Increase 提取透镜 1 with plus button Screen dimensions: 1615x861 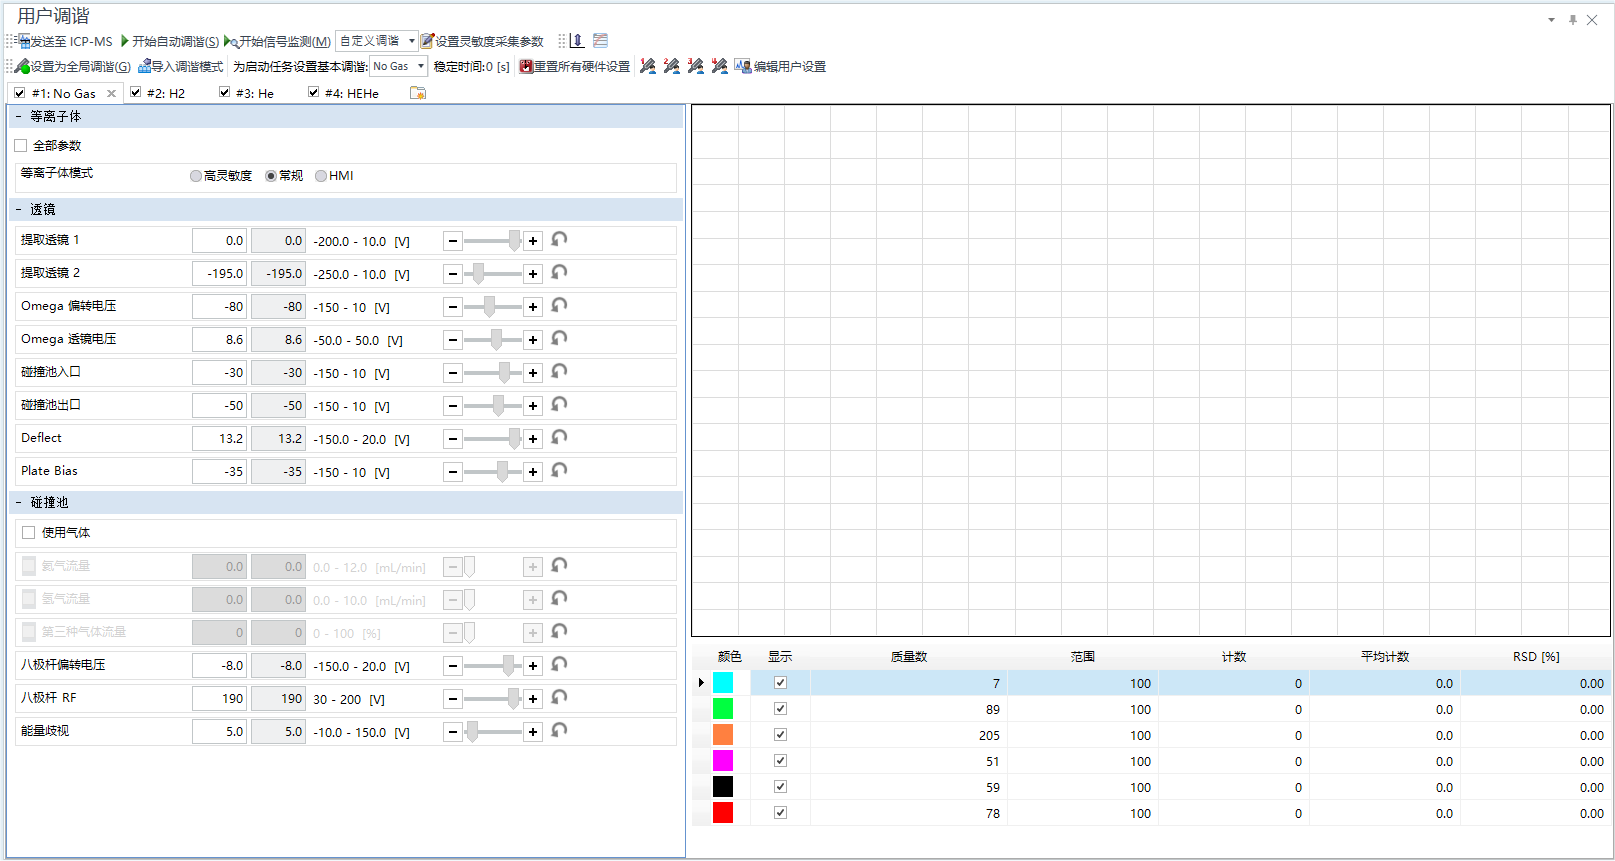(533, 241)
